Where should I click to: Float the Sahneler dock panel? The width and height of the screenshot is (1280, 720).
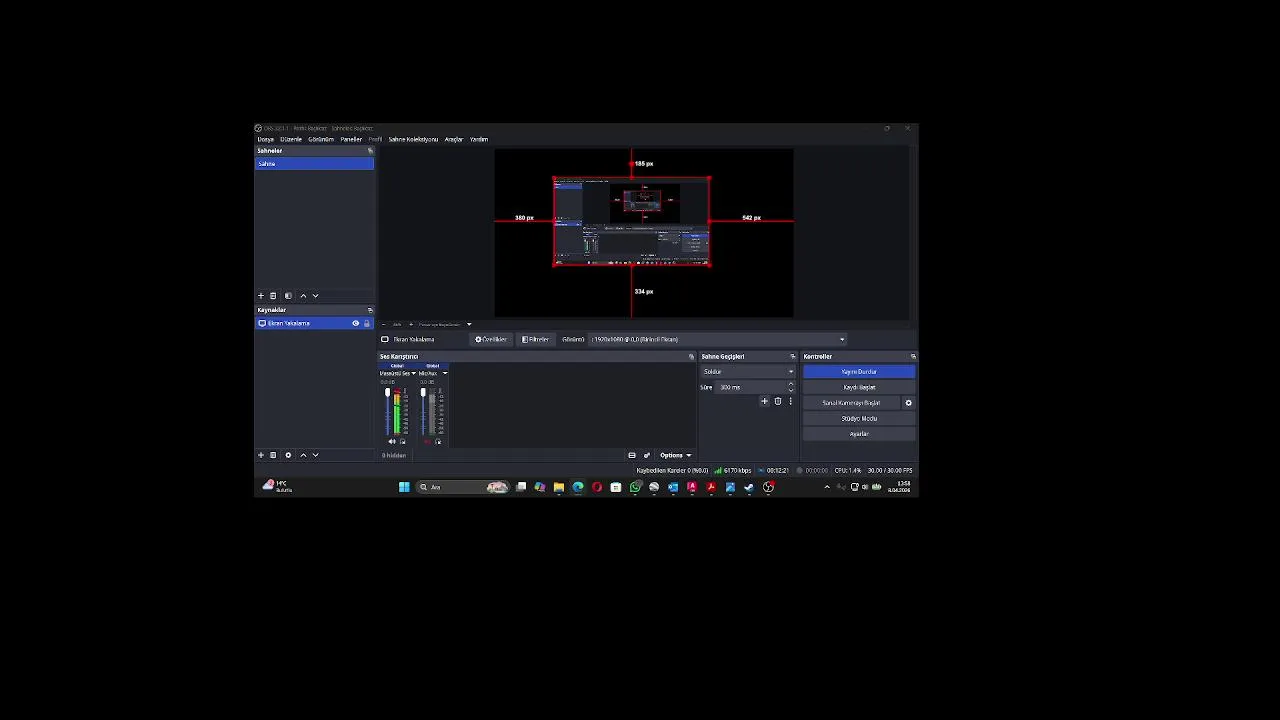(x=370, y=151)
